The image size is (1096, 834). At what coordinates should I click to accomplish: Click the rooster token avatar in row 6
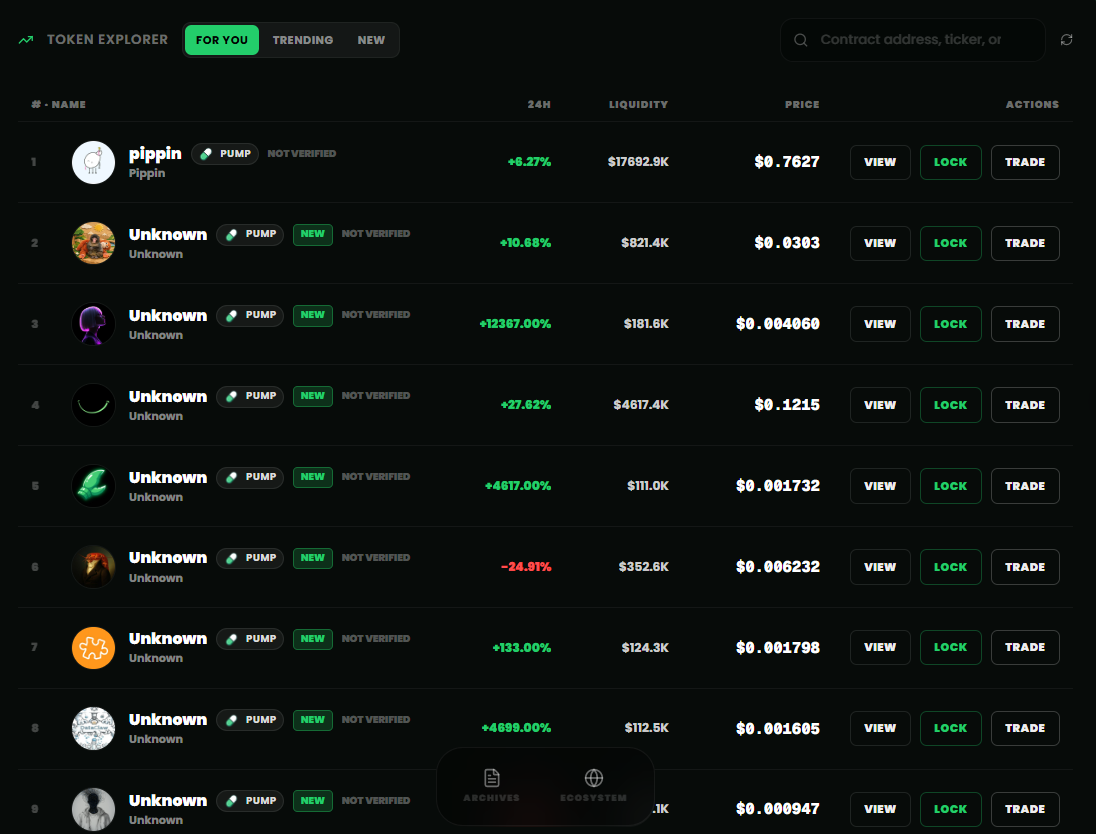(94, 567)
